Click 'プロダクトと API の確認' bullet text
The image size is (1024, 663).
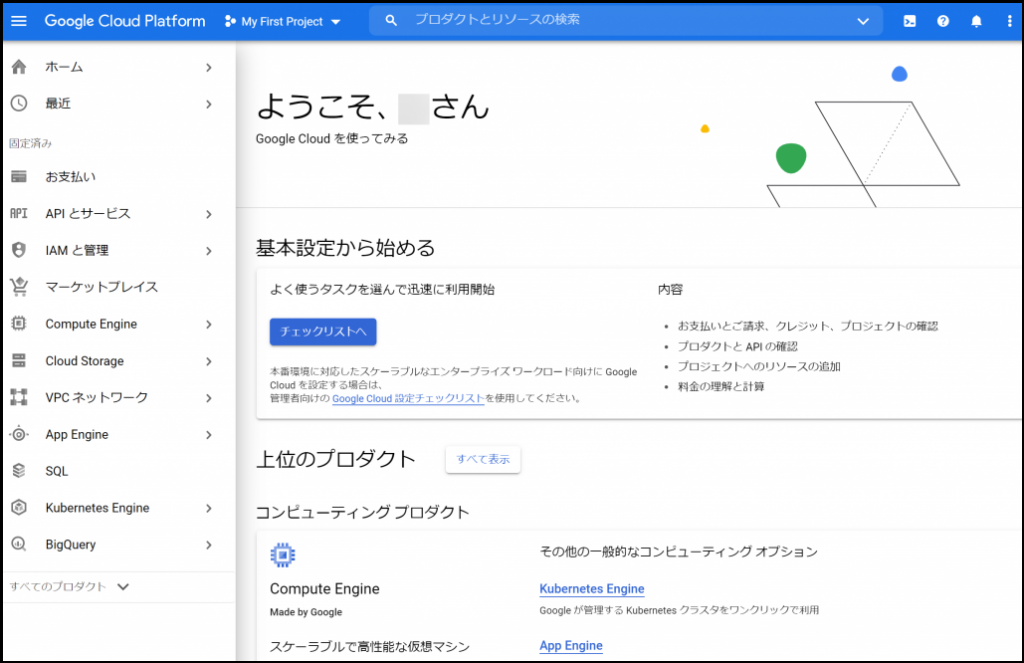click(737, 346)
